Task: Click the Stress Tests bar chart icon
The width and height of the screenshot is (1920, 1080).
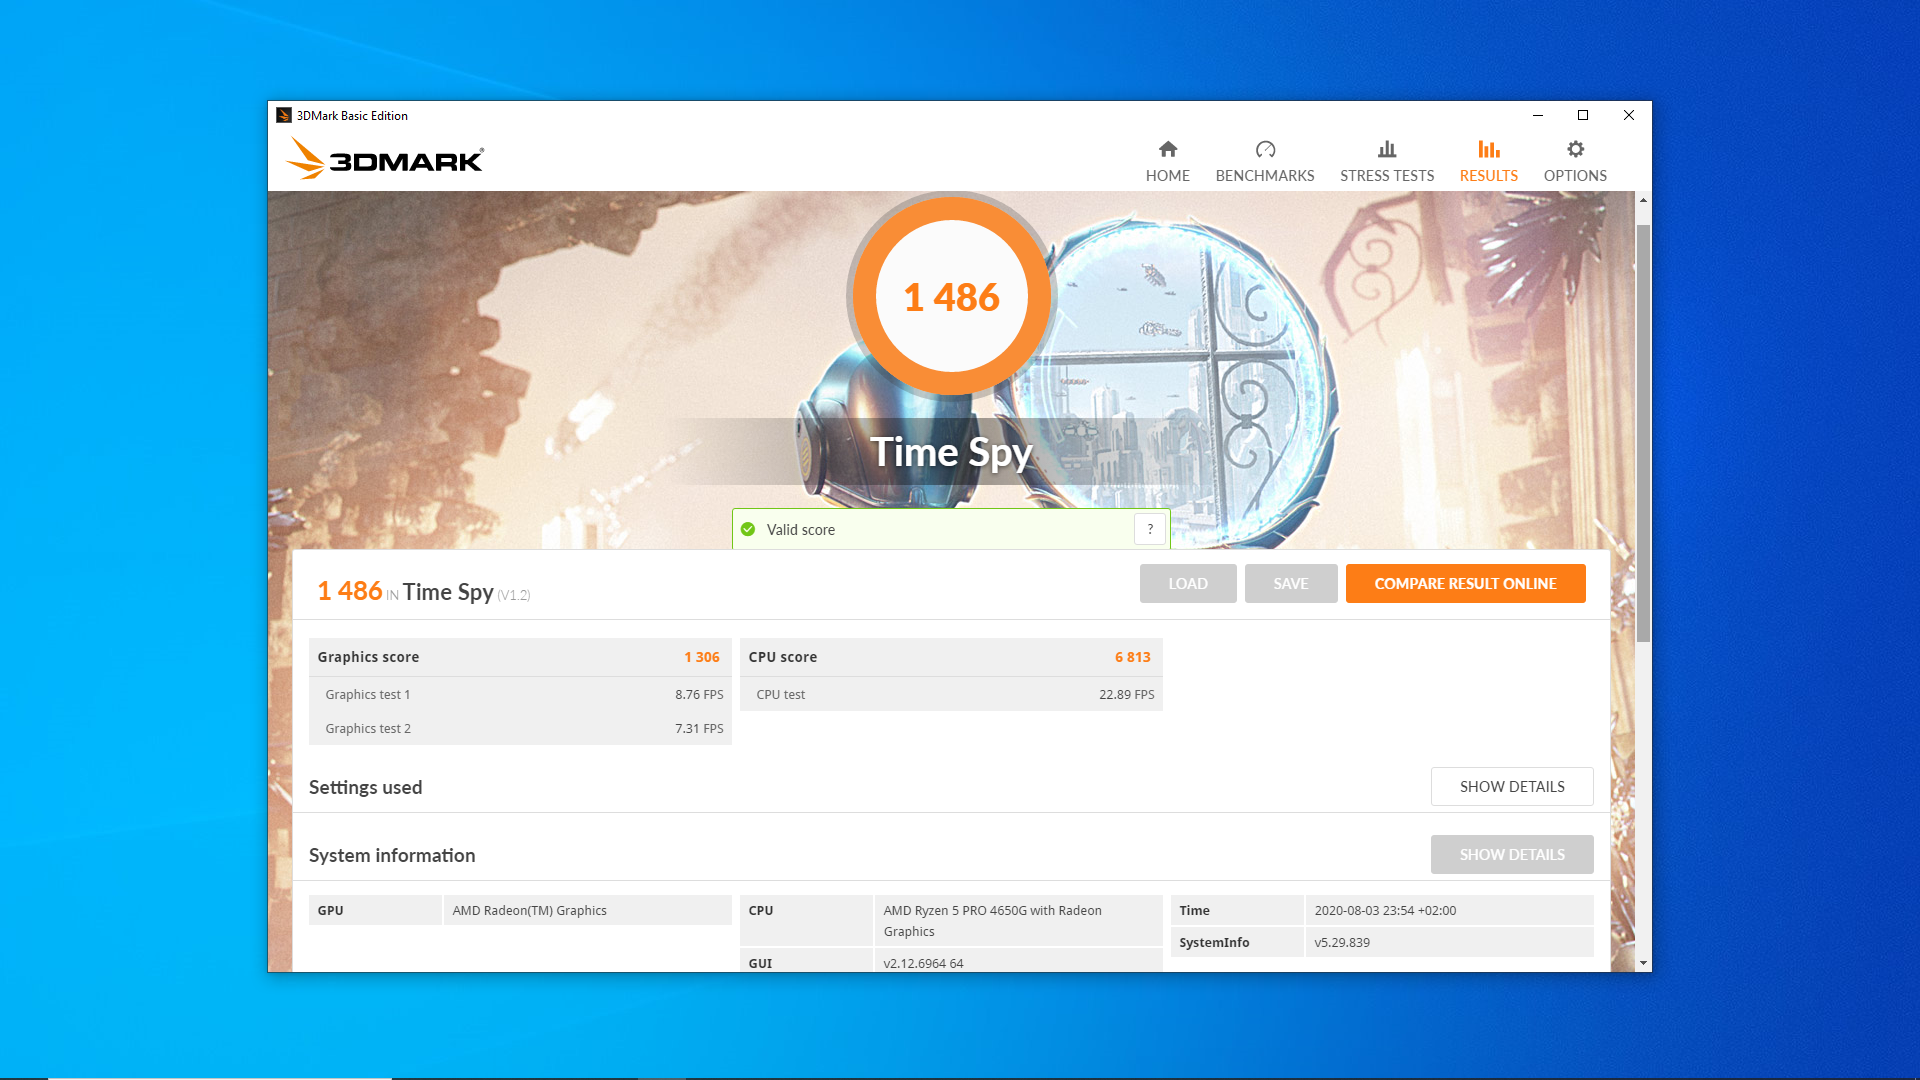Action: click(1386, 149)
